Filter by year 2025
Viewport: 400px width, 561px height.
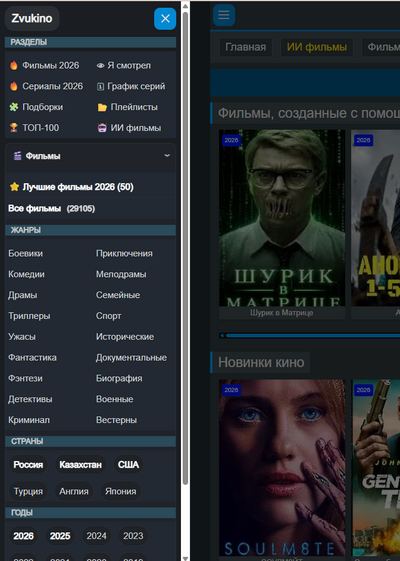pyautogui.click(x=60, y=536)
